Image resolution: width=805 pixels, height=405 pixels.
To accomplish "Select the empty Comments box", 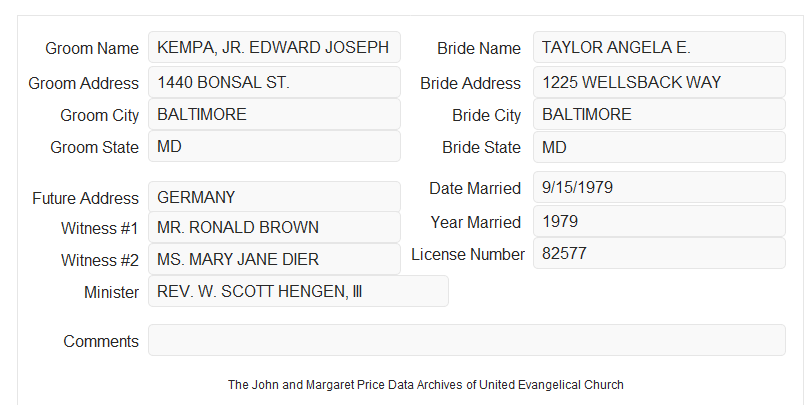I will (x=467, y=340).
